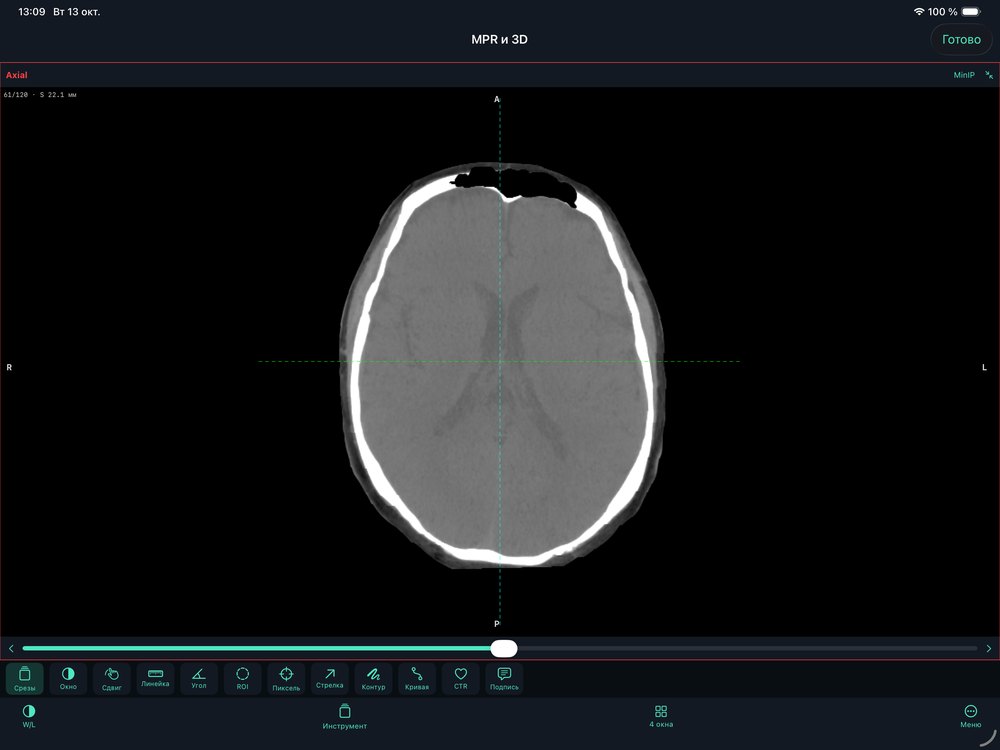Tap the Готово button

[961, 40]
